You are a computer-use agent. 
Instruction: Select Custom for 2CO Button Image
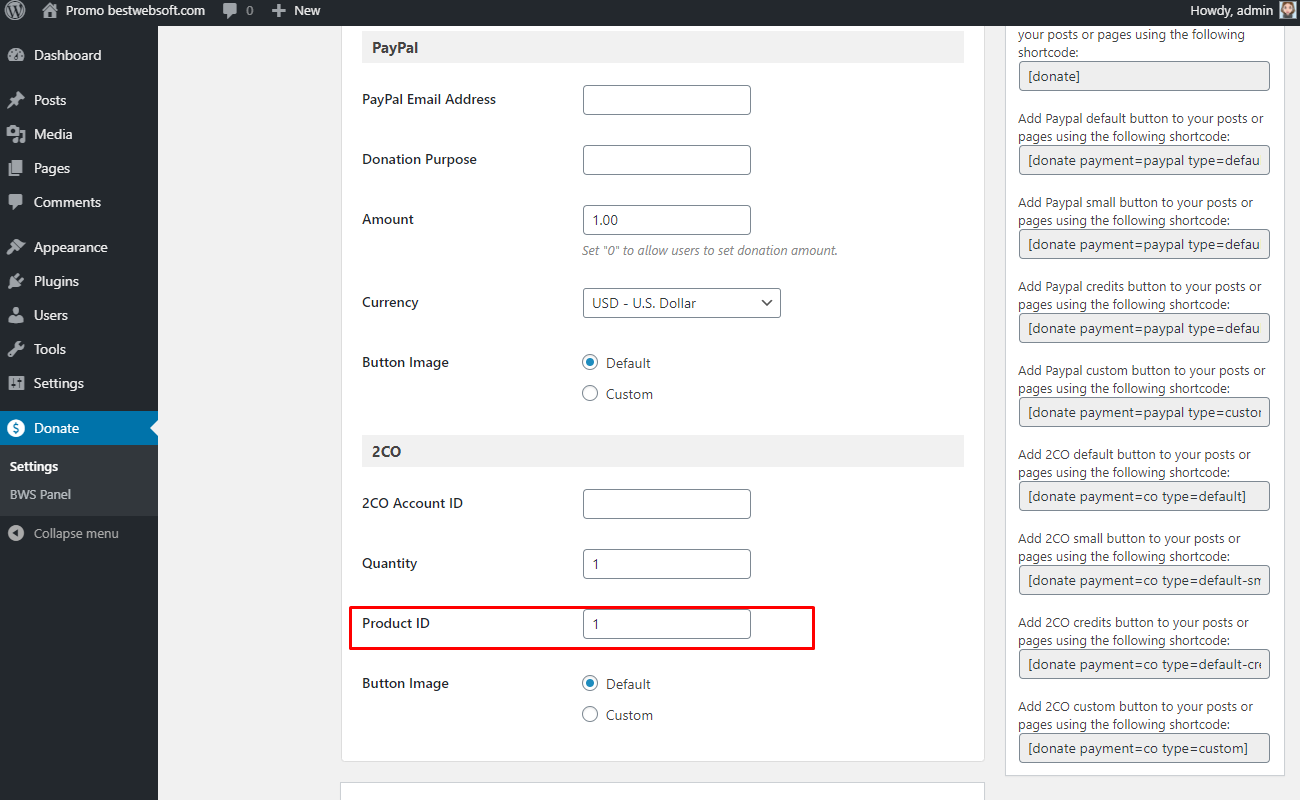point(590,715)
